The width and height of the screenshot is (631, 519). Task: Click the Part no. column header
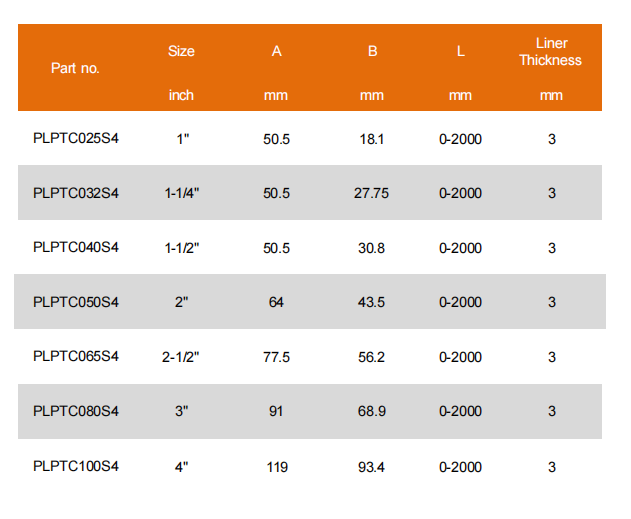(x=75, y=69)
